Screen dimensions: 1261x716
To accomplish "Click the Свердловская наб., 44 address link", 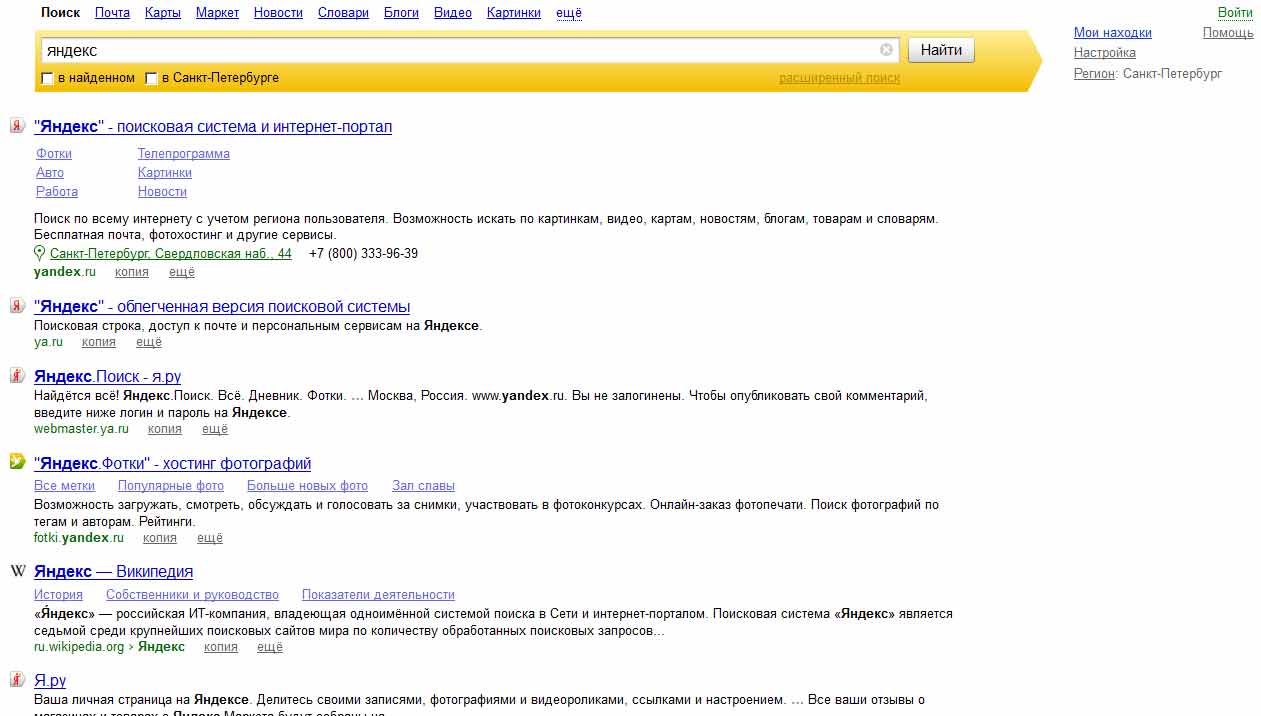I will click(x=171, y=254).
